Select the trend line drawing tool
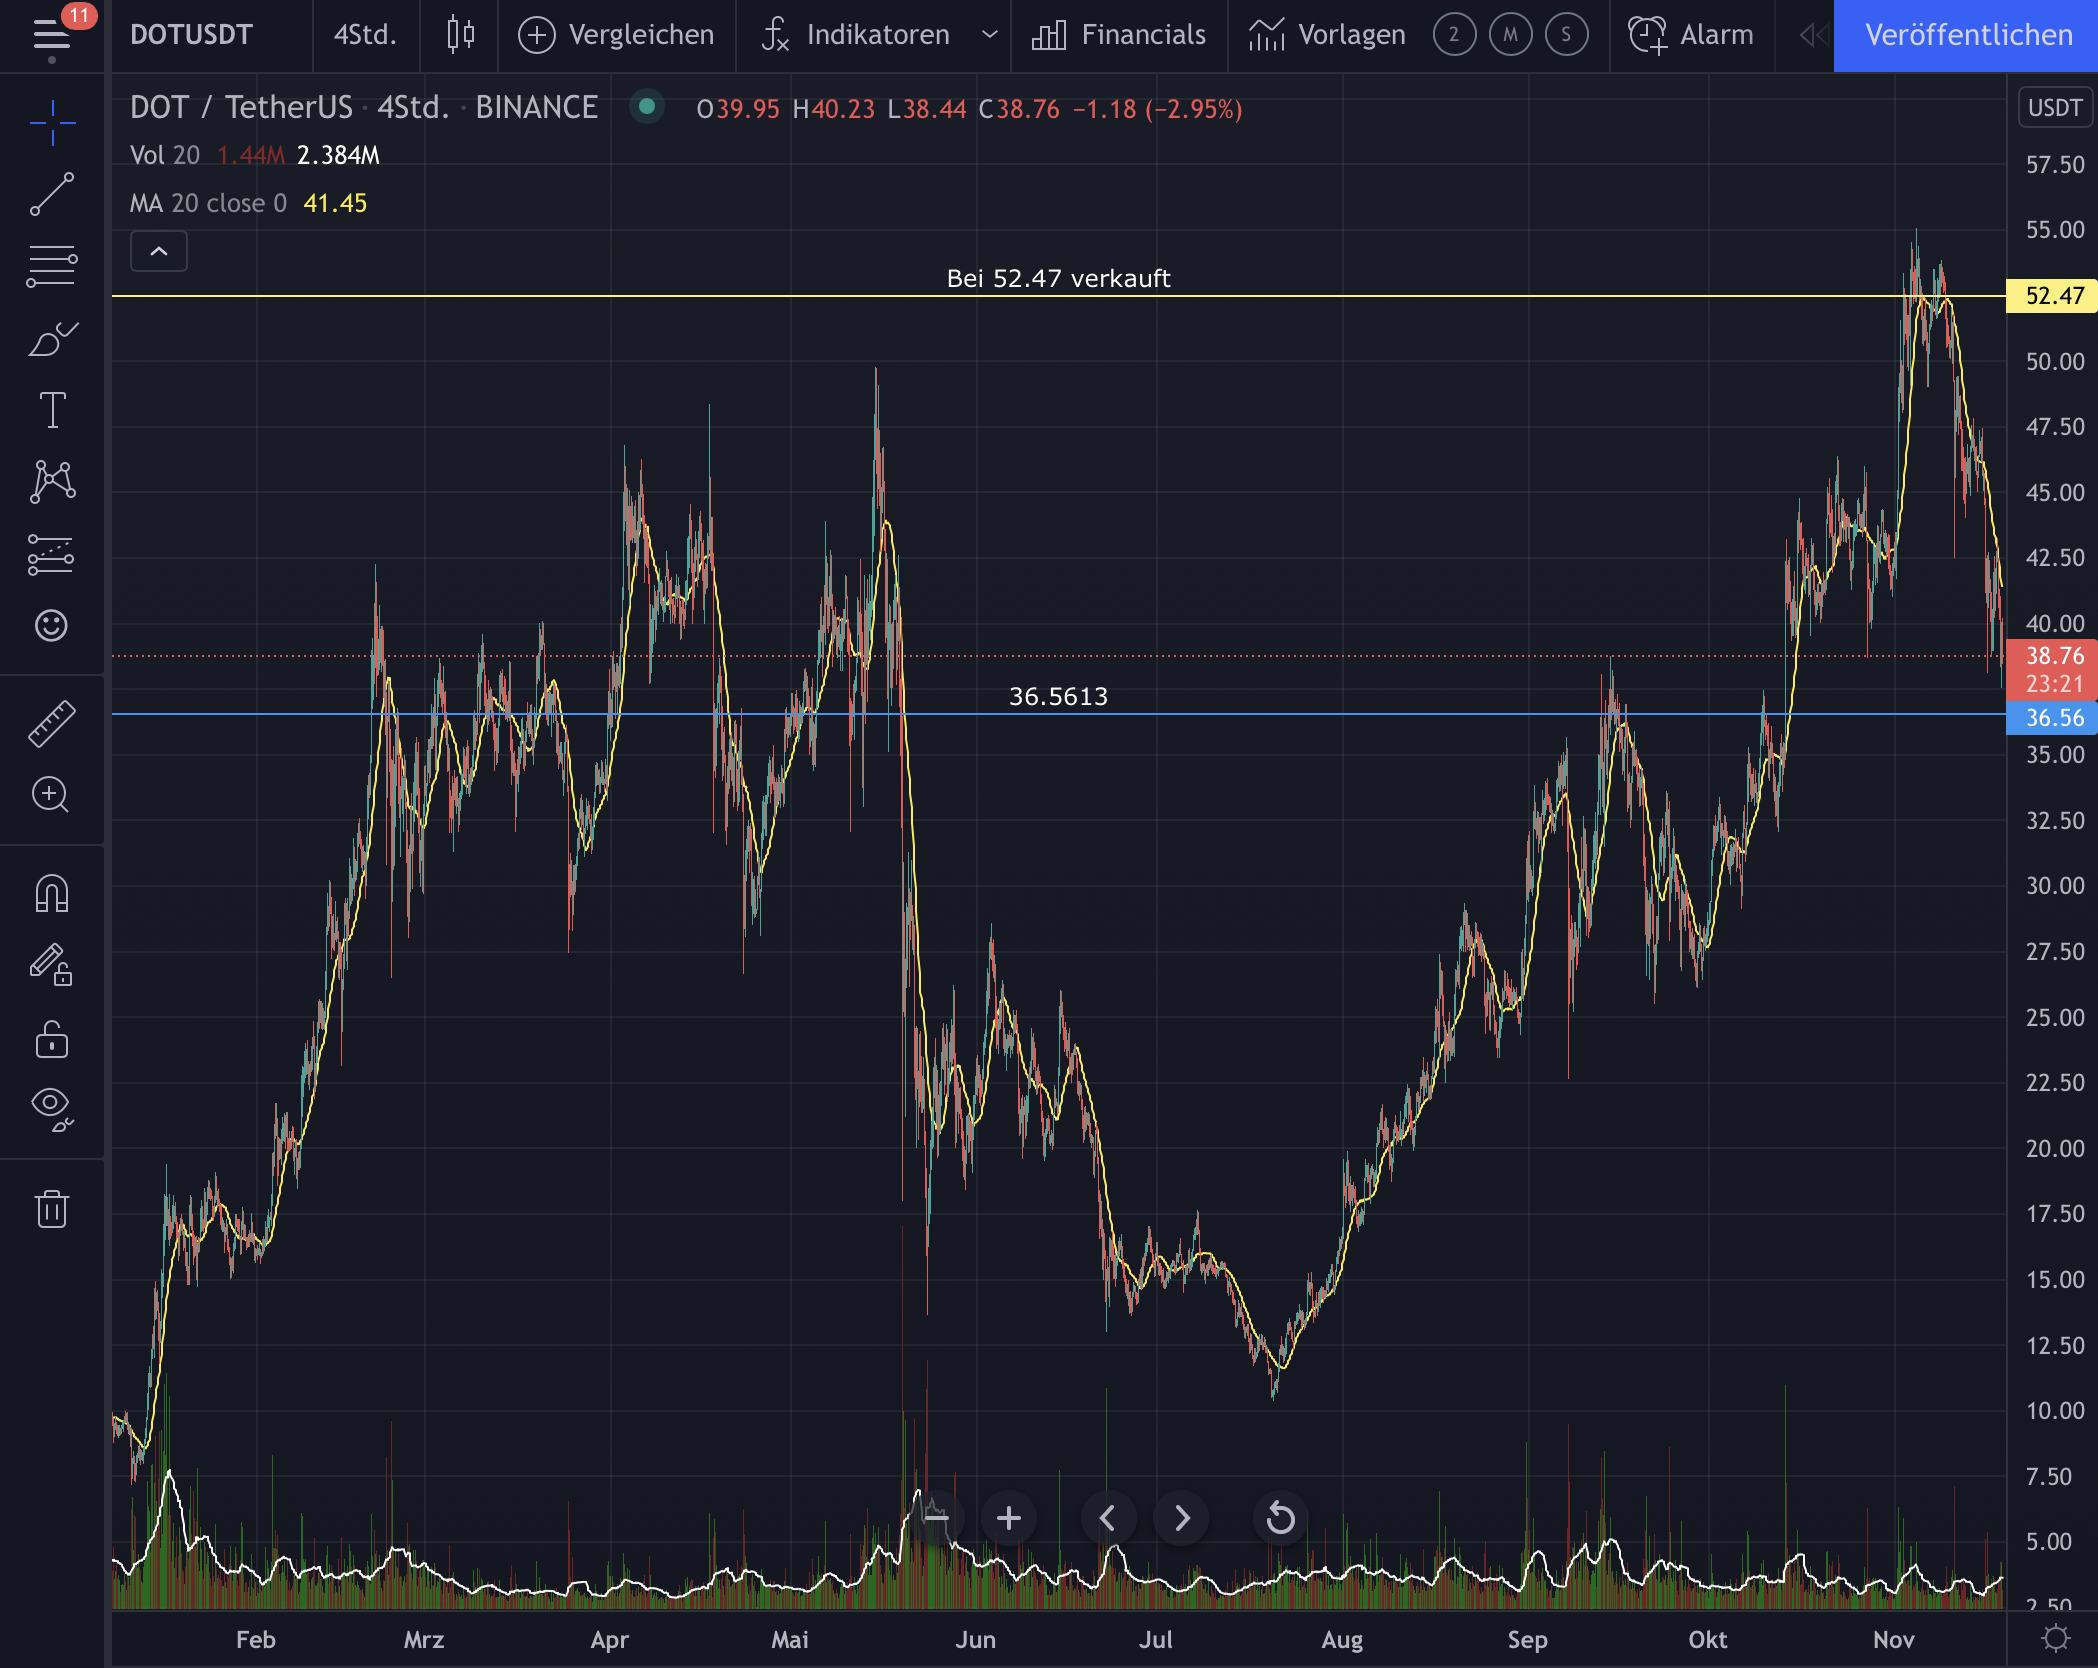The width and height of the screenshot is (2098, 1668). pos(52,194)
